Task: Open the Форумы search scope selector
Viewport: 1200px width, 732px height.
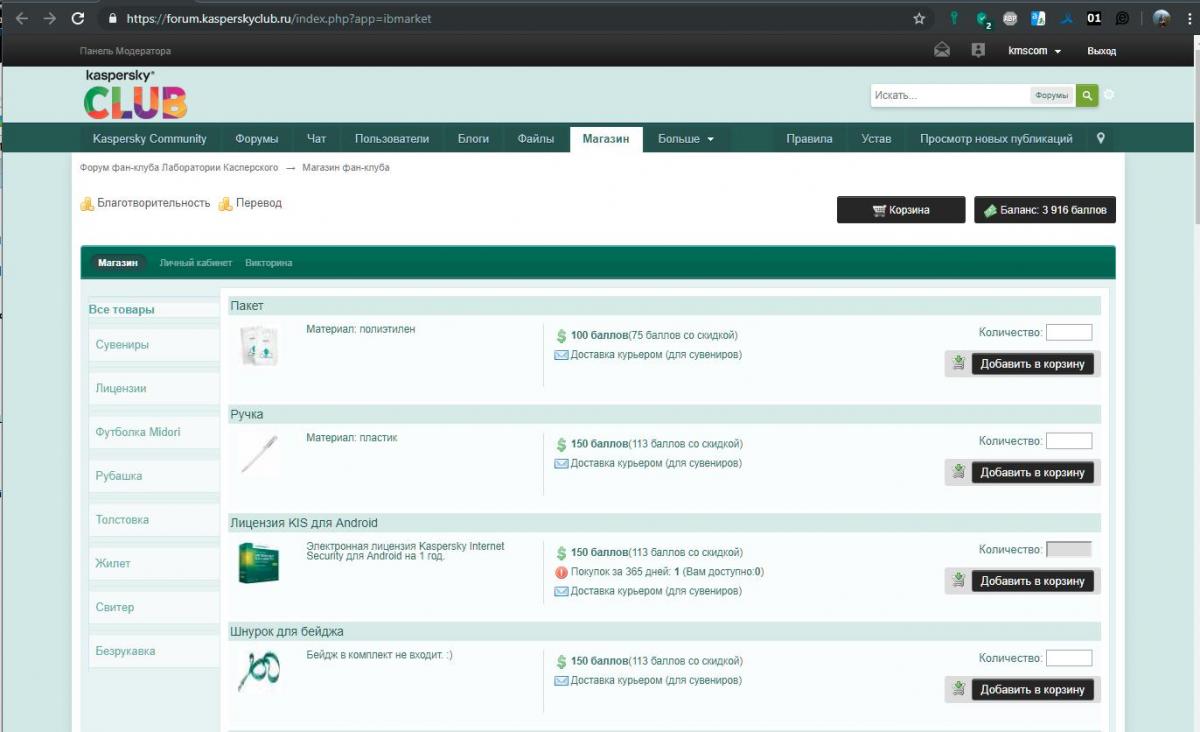Action: pyautogui.click(x=1051, y=95)
